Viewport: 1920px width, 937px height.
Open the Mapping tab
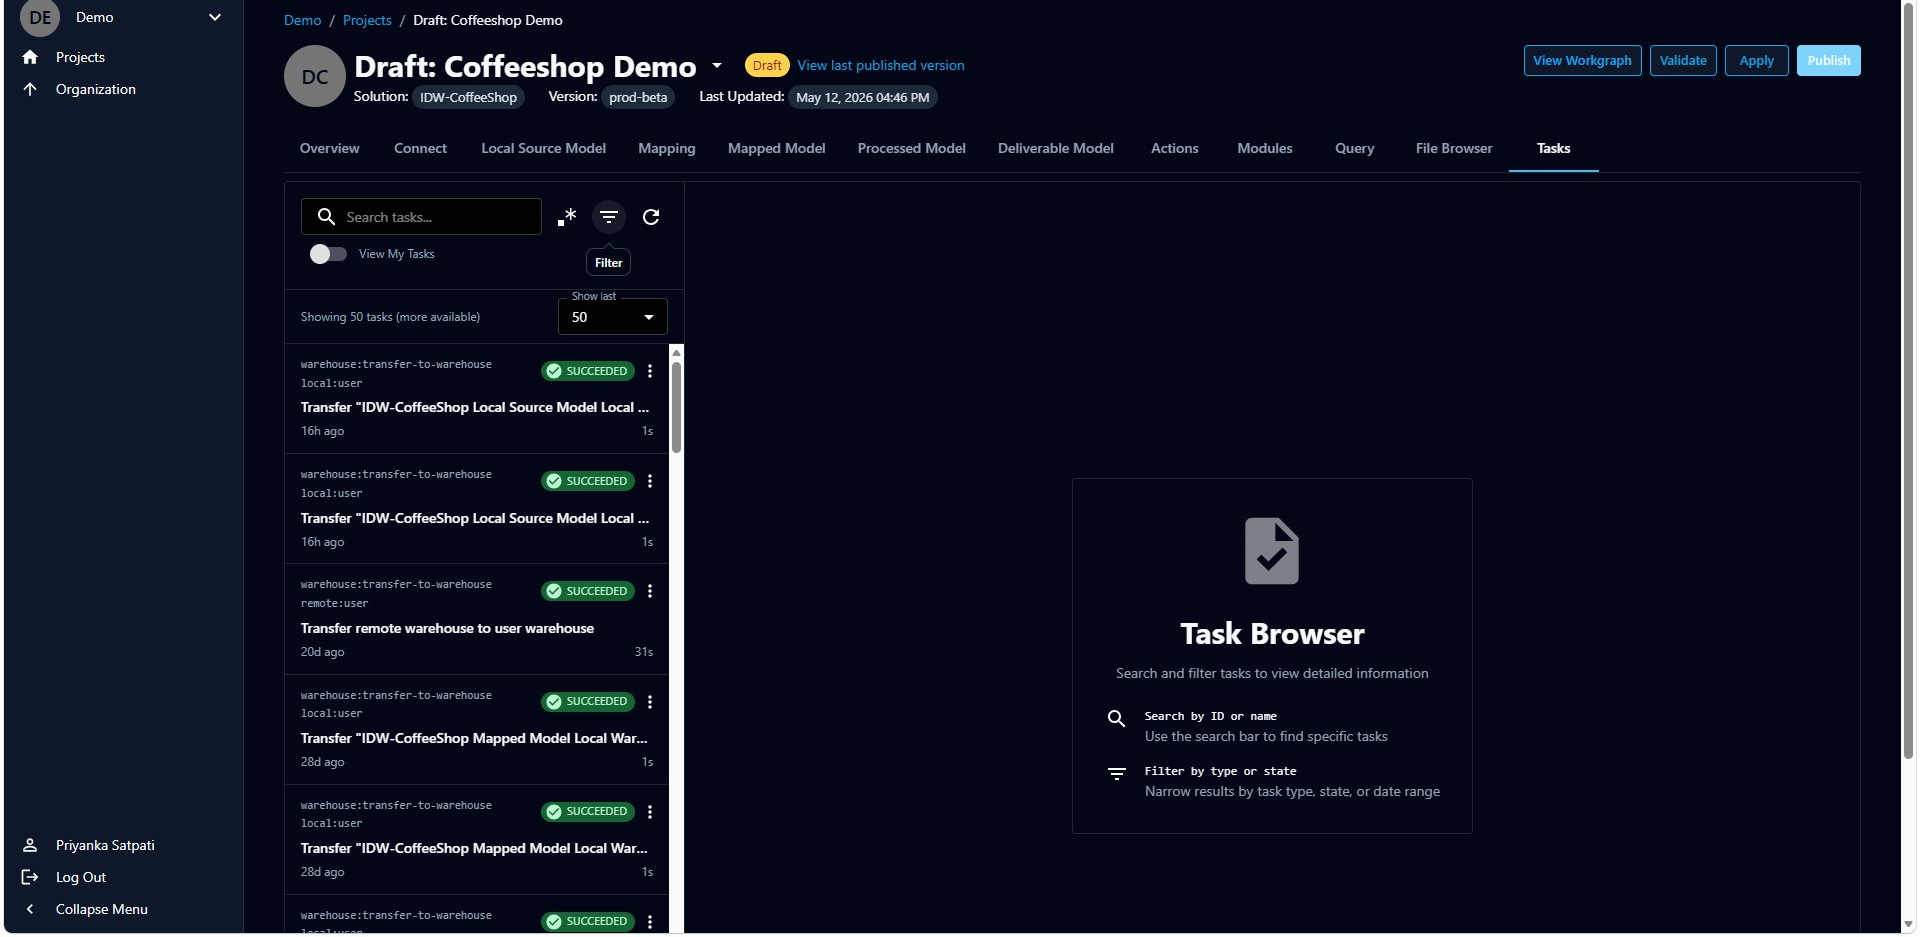coord(667,148)
